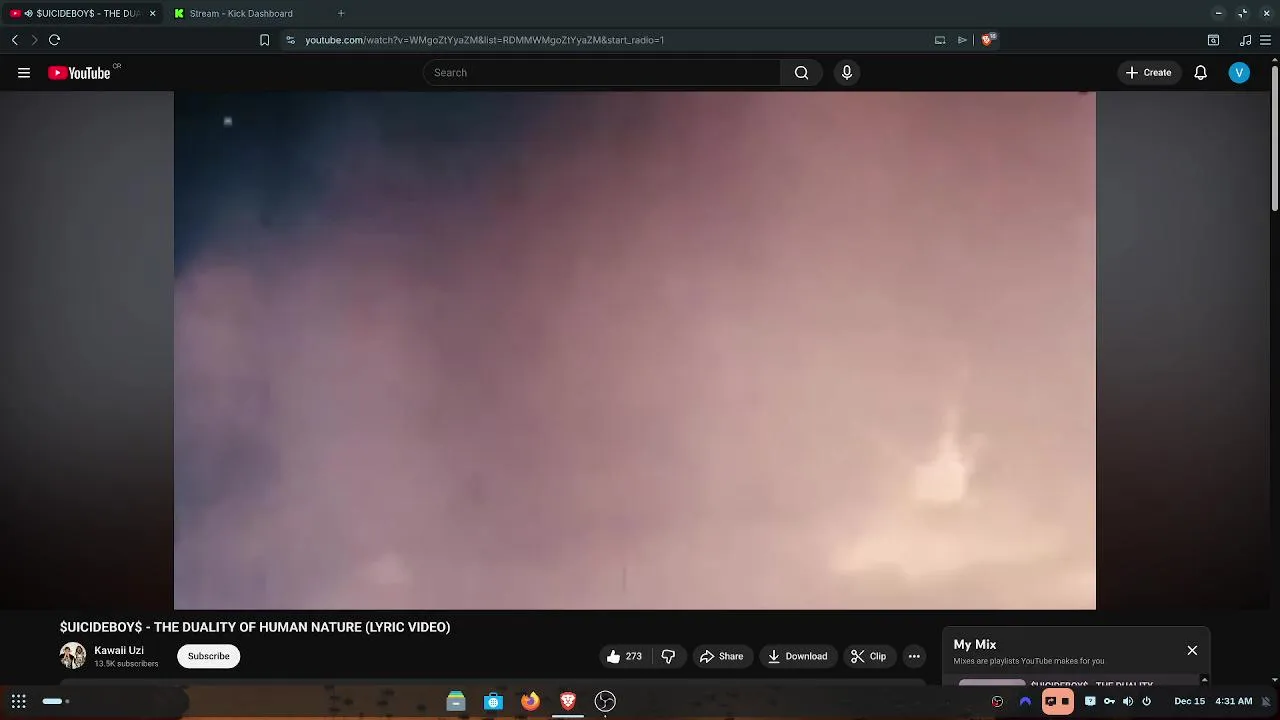Open the site settings icon in address bar
Viewport: 1280px width, 720px height.
click(x=290, y=40)
